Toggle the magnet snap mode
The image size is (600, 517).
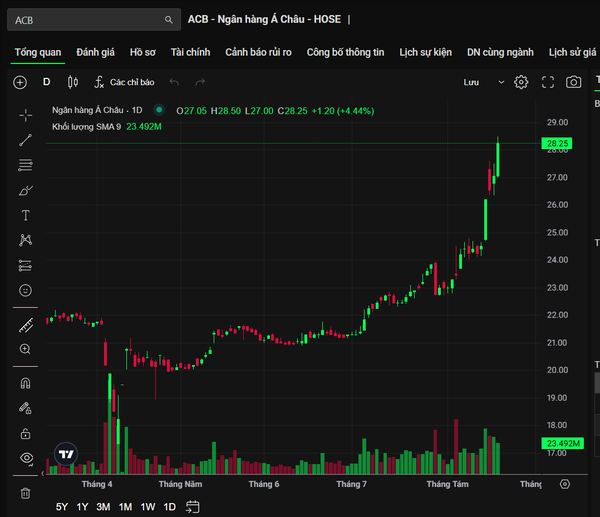tap(26, 383)
